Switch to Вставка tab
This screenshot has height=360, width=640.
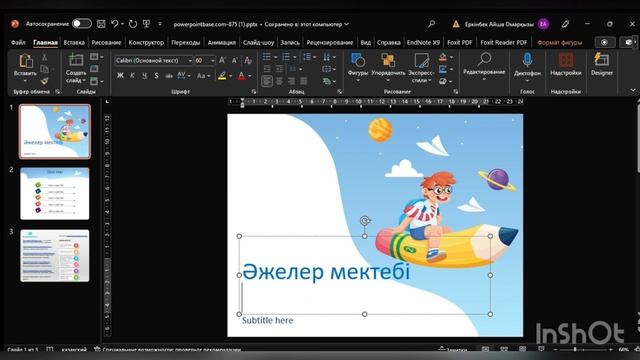74,42
